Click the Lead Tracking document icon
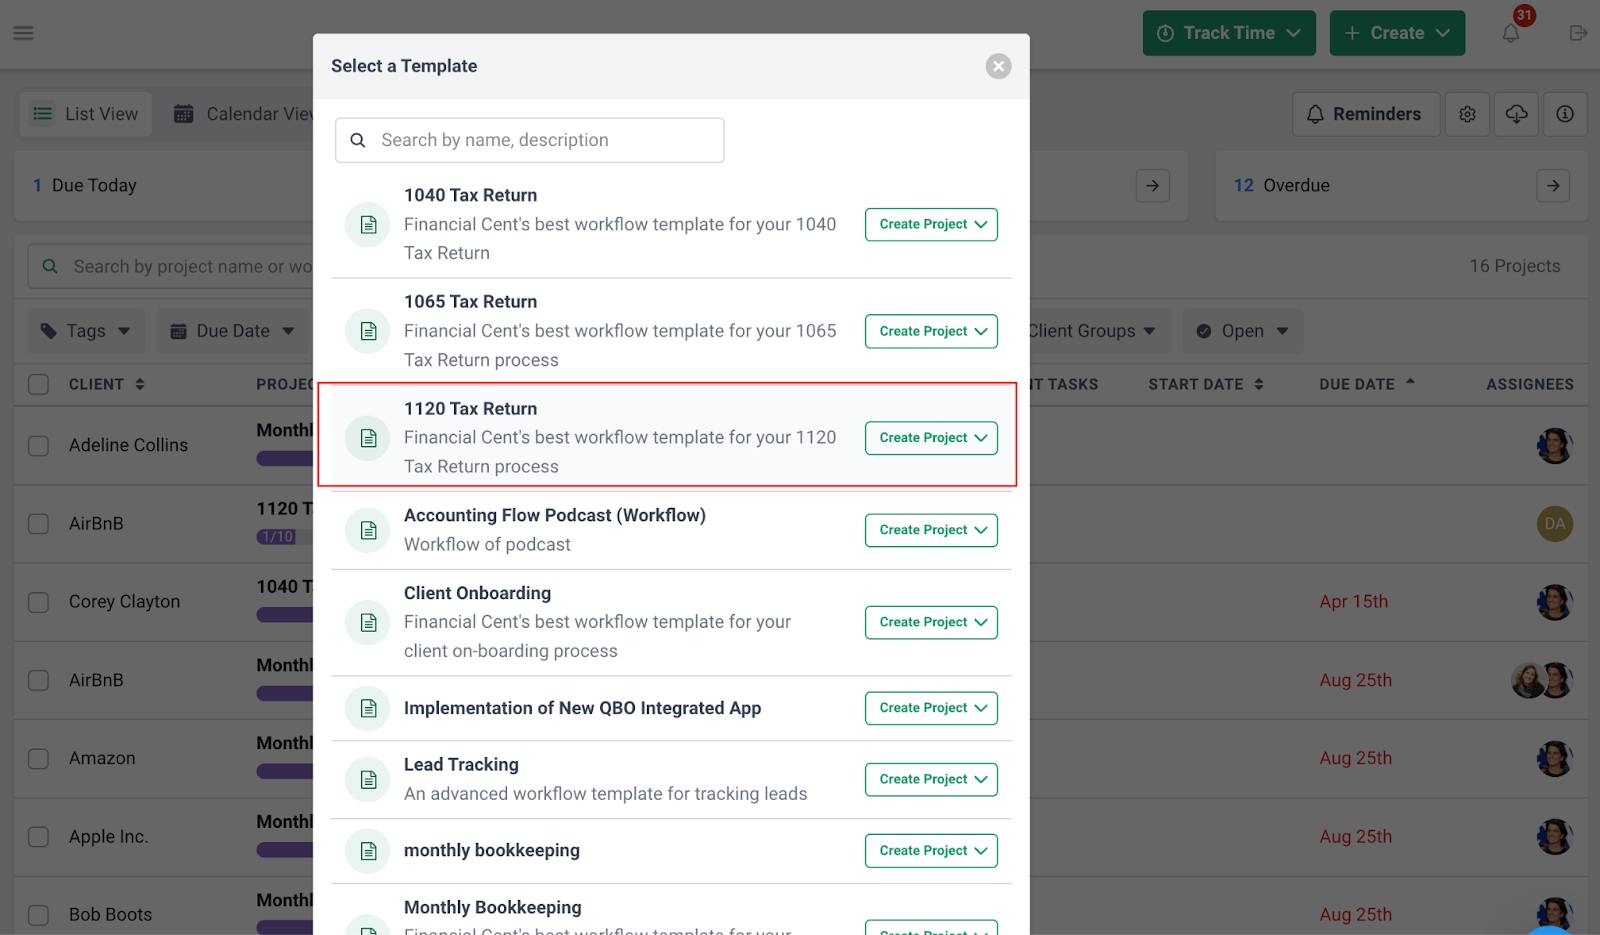 368,779
